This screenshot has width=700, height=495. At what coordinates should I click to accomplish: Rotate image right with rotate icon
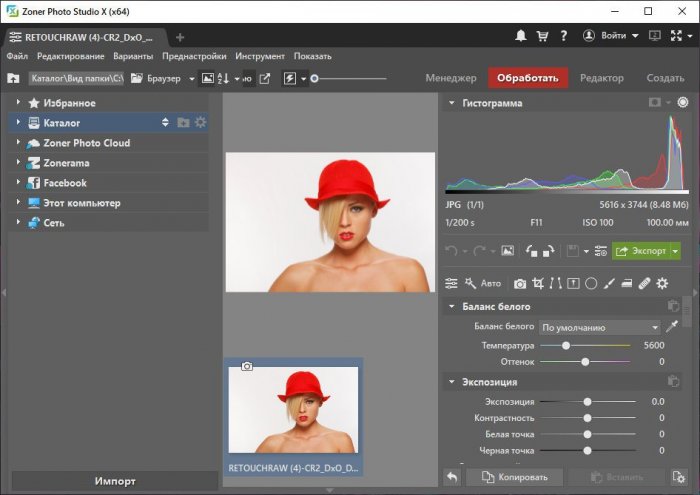click(550, 250)
